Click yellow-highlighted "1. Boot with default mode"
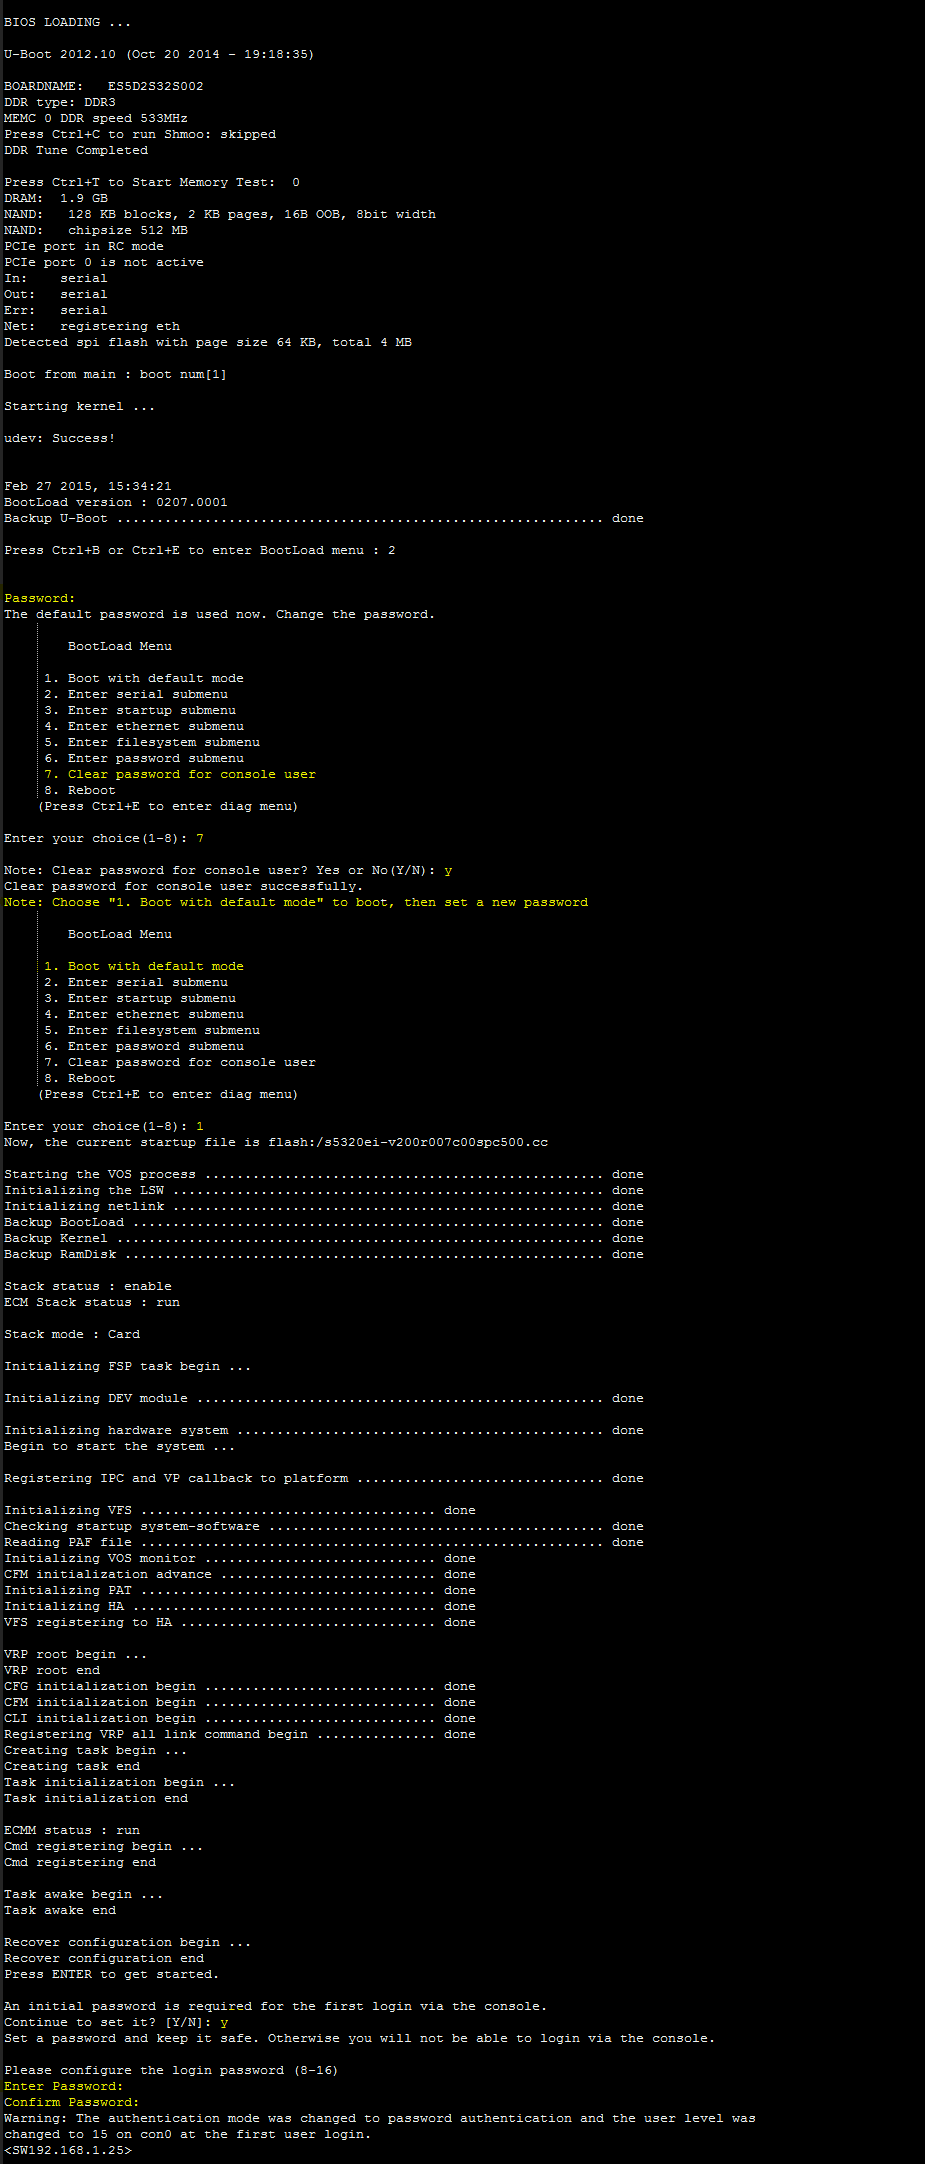 144,966
